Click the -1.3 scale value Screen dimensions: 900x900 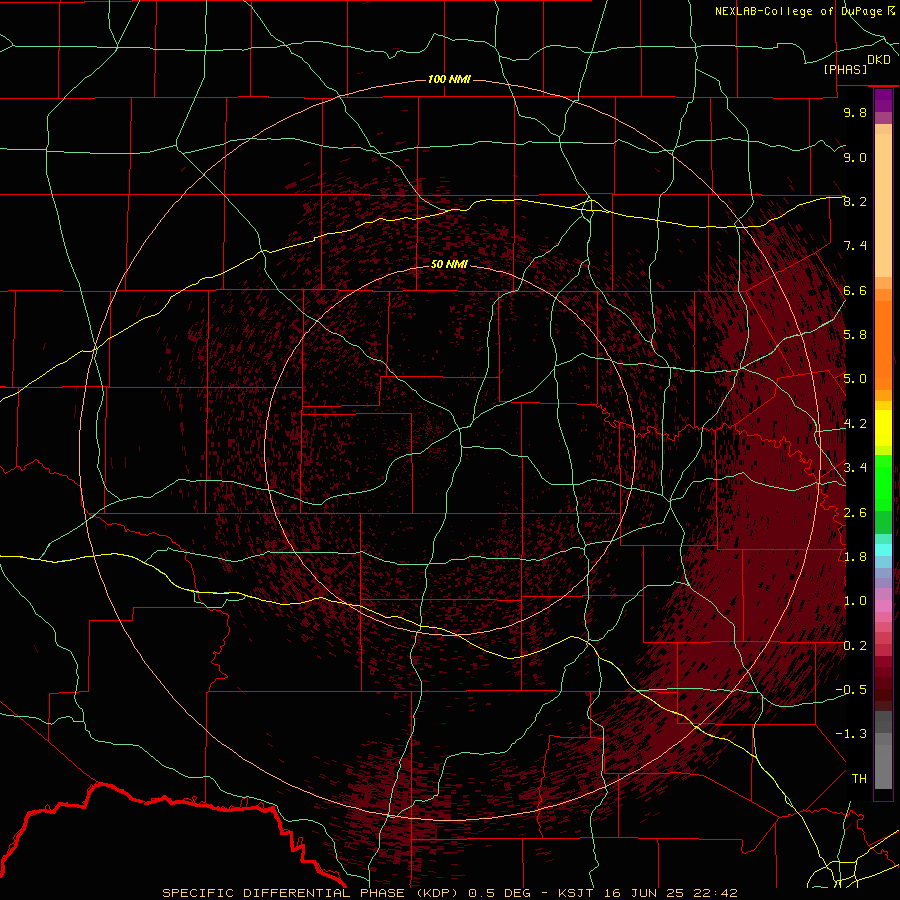coord(851,734)
